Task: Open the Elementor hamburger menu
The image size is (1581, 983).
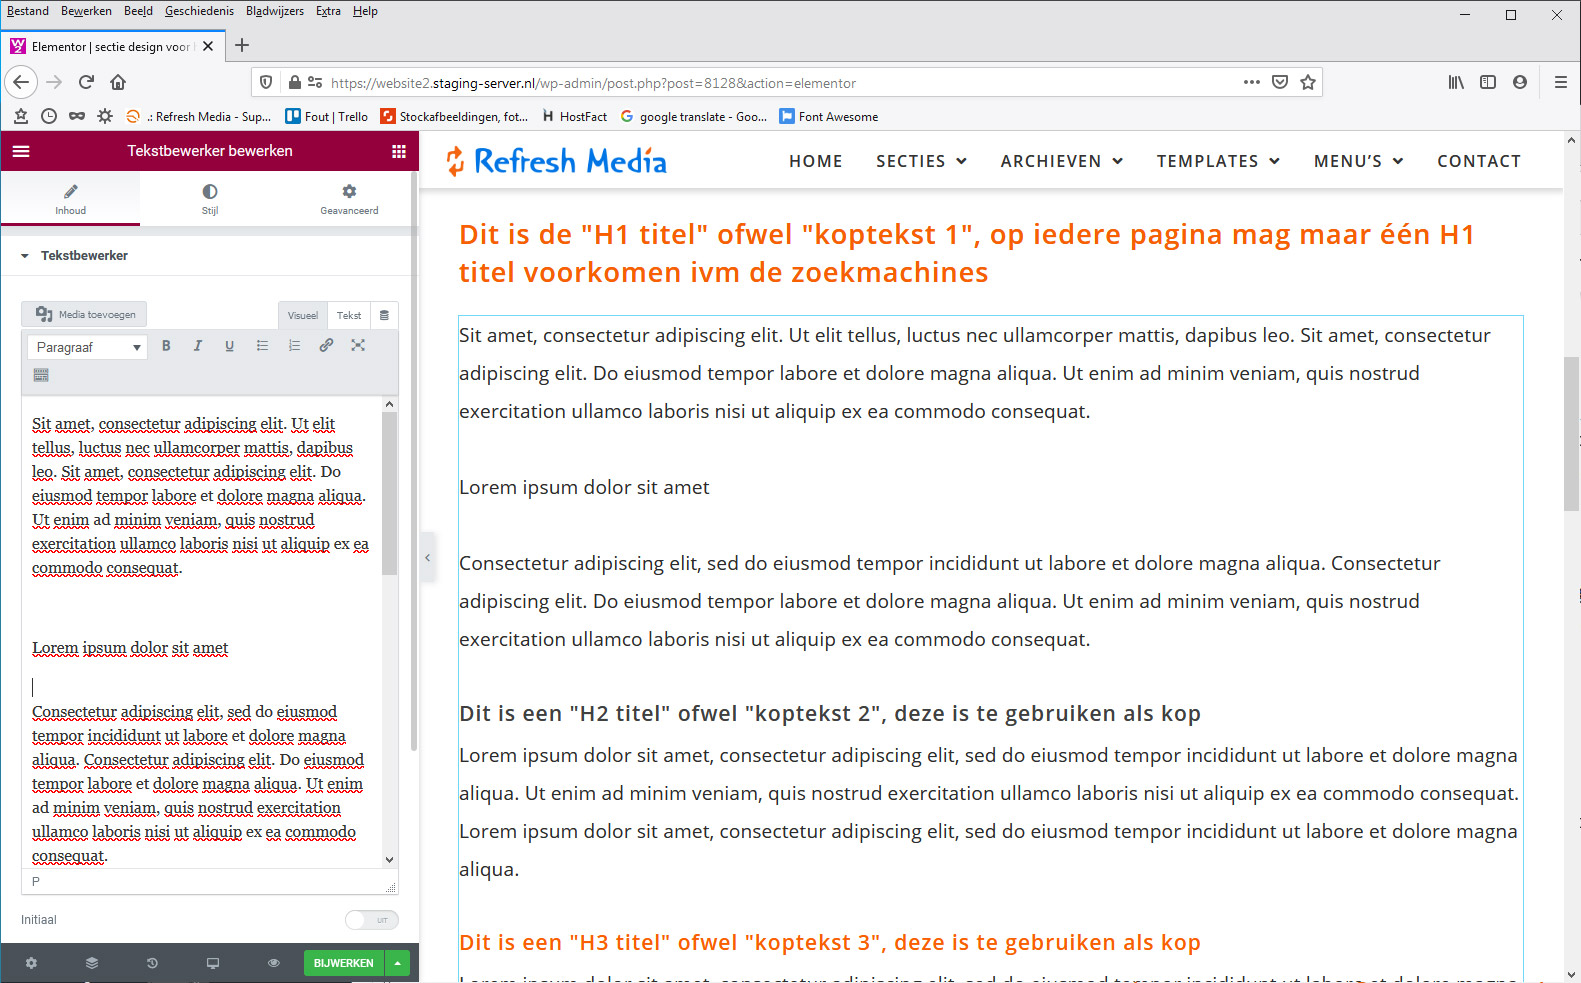Action: pyautogui.click(x=21, y=151)
